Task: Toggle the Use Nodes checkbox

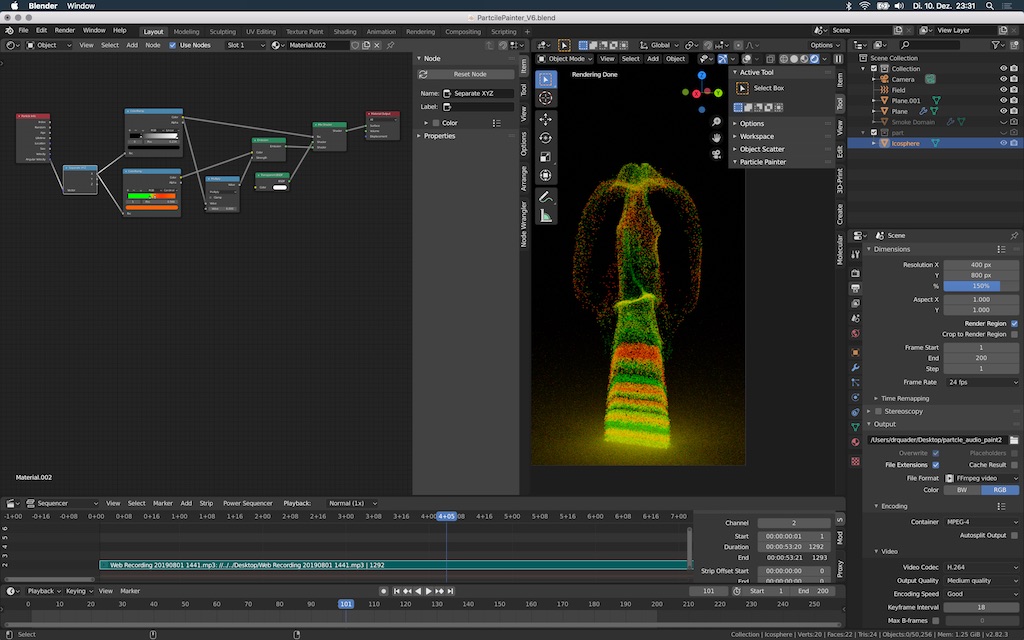Action: [x=172, y=45]
